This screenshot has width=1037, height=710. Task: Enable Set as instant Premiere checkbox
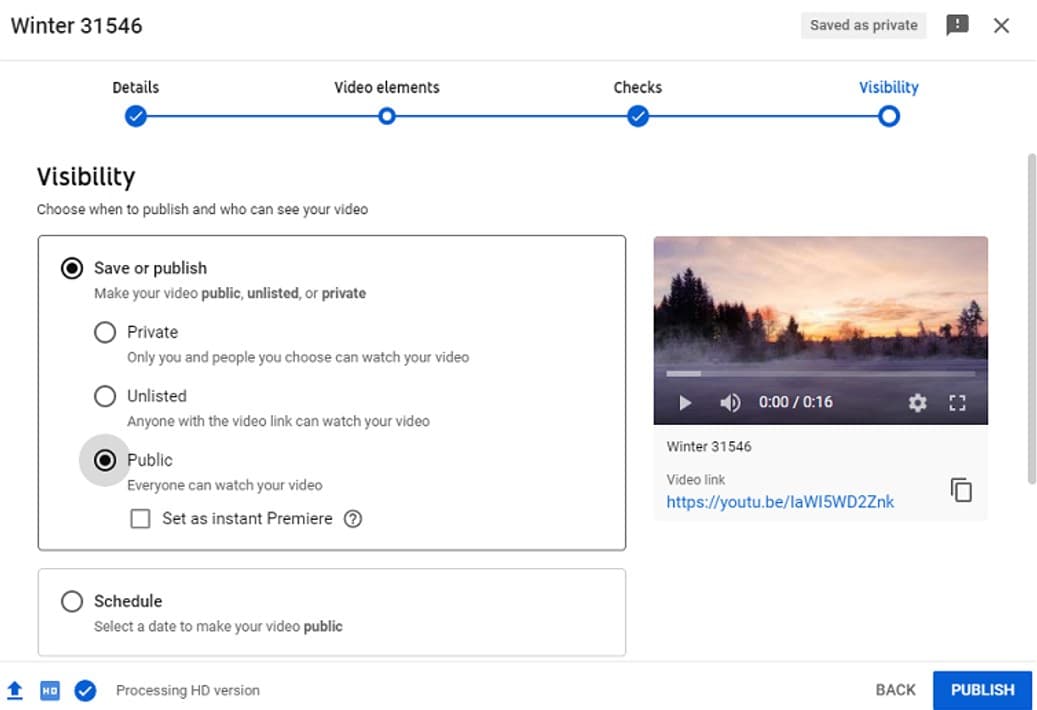pos(141,519)
